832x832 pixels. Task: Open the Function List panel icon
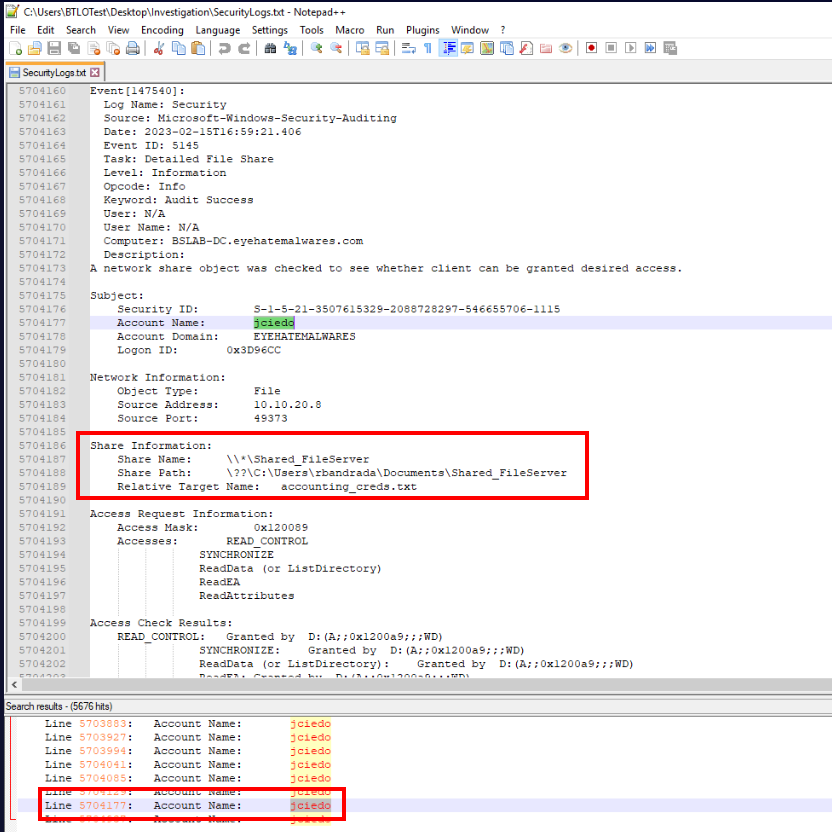pyautogui.click(x=526, y=48)
